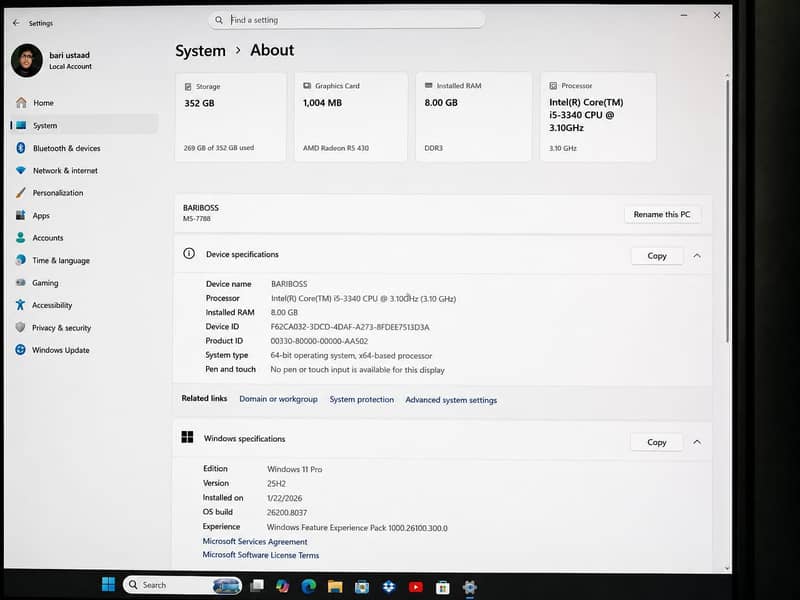Click the Version value 25H2

276,484
